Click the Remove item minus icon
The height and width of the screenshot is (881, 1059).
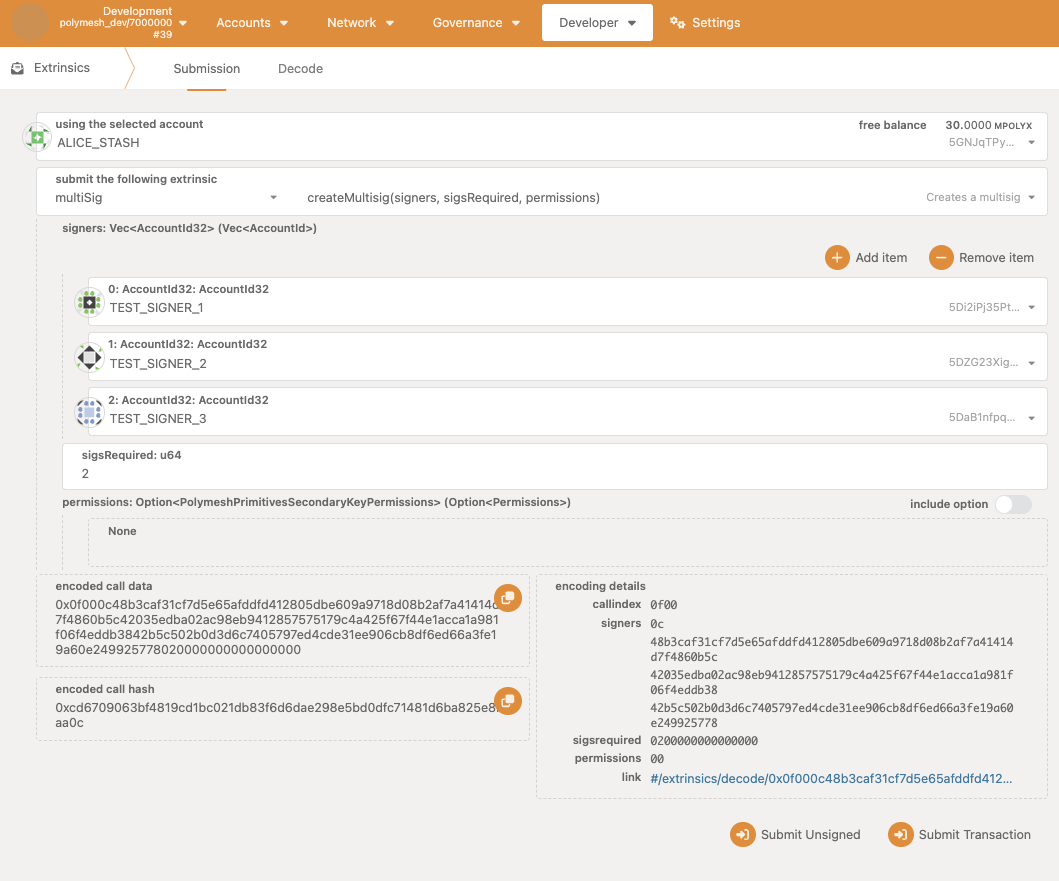941,257
